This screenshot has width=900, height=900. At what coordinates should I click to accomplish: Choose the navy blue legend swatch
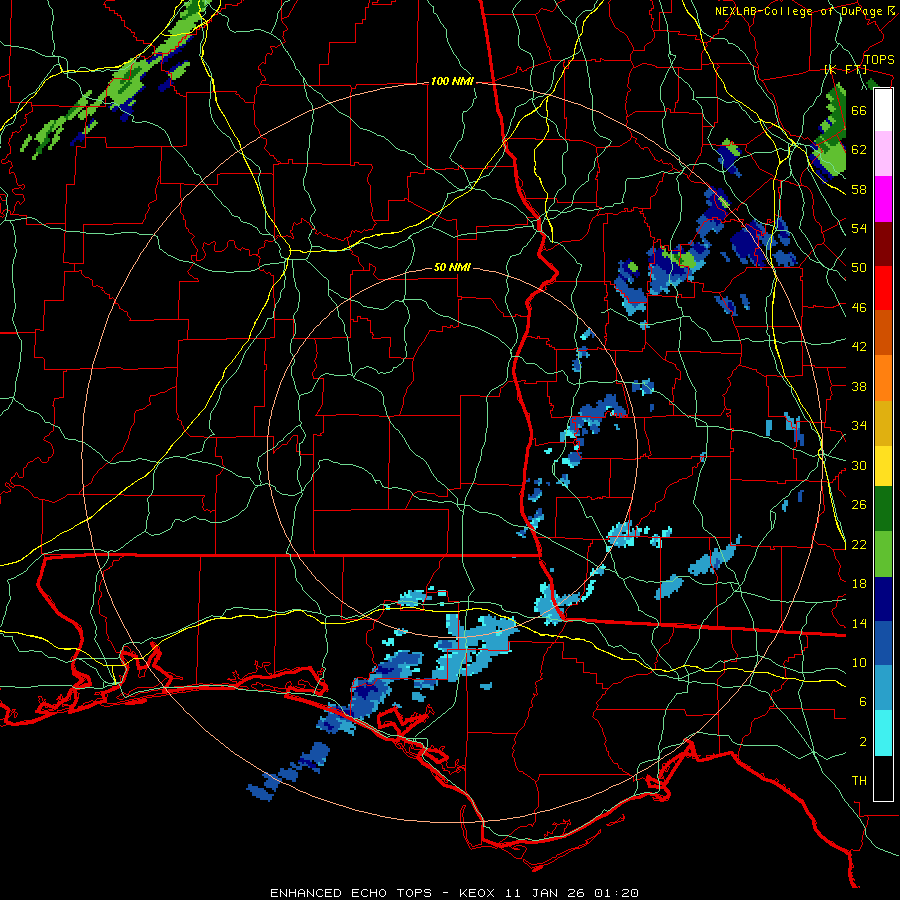coord(883,599)
